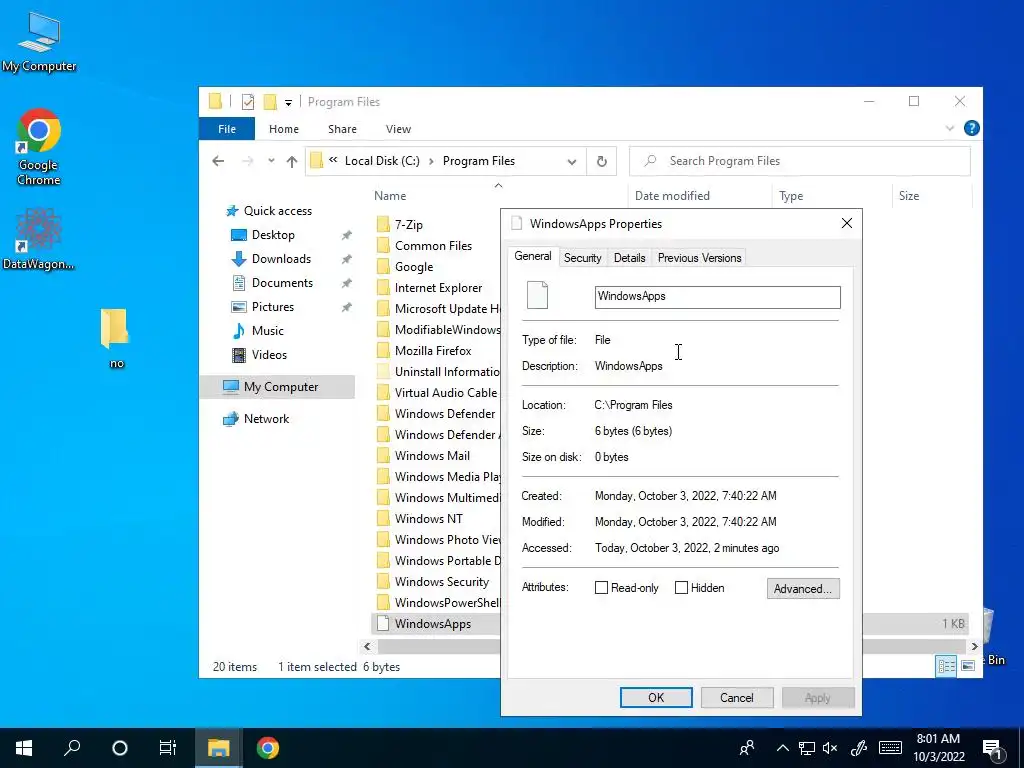This screenshot has height=768, width=1024.
Task: Click Cancel in WindowsApps Properties
Action: [x=737, y=697]
